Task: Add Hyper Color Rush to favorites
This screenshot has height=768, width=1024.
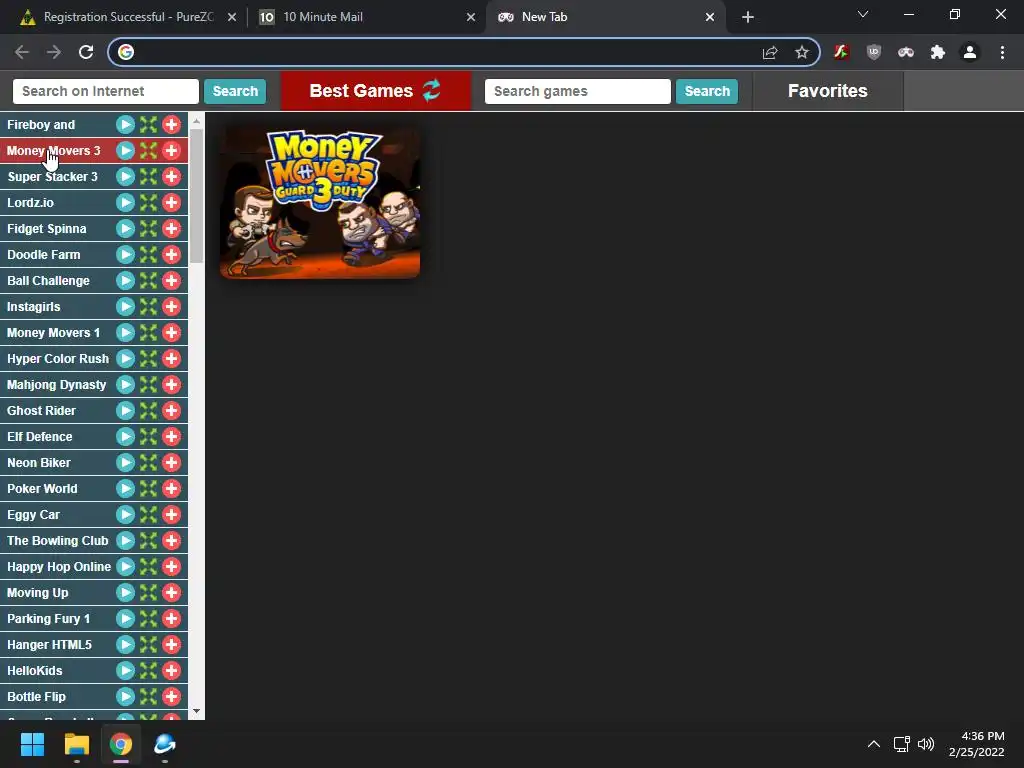Action: [x=171, y=359]
